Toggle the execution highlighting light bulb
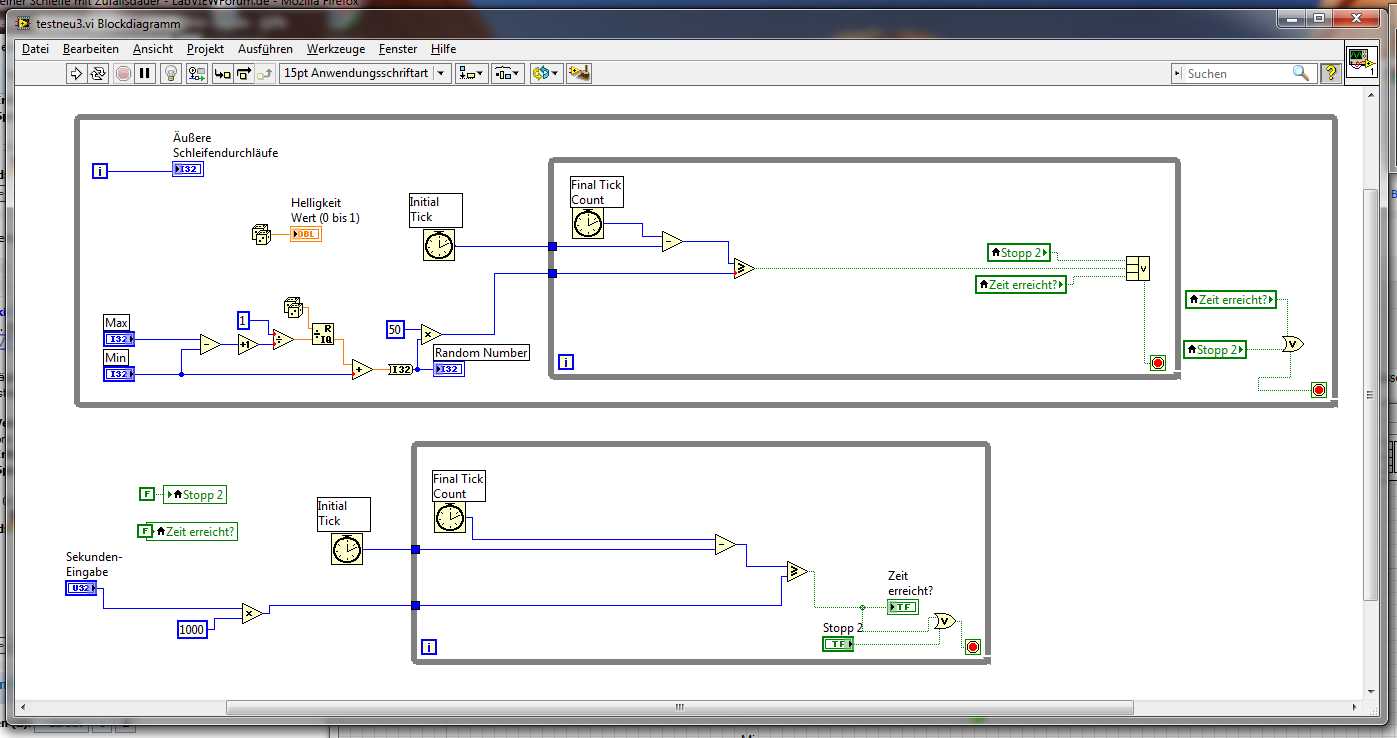 pyautogui.click(x=171, y=73)
